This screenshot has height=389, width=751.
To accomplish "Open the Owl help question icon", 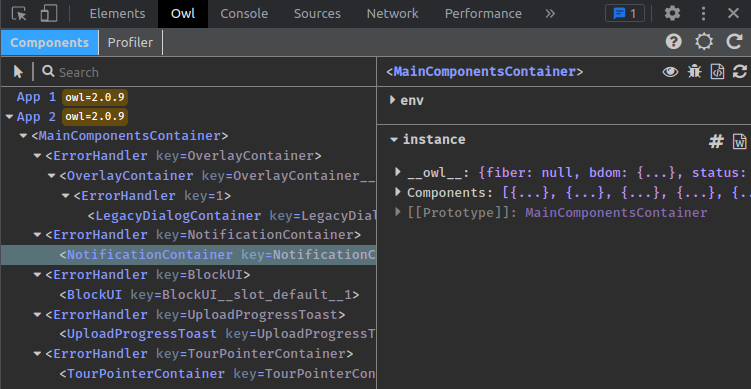I will (673, 42).
